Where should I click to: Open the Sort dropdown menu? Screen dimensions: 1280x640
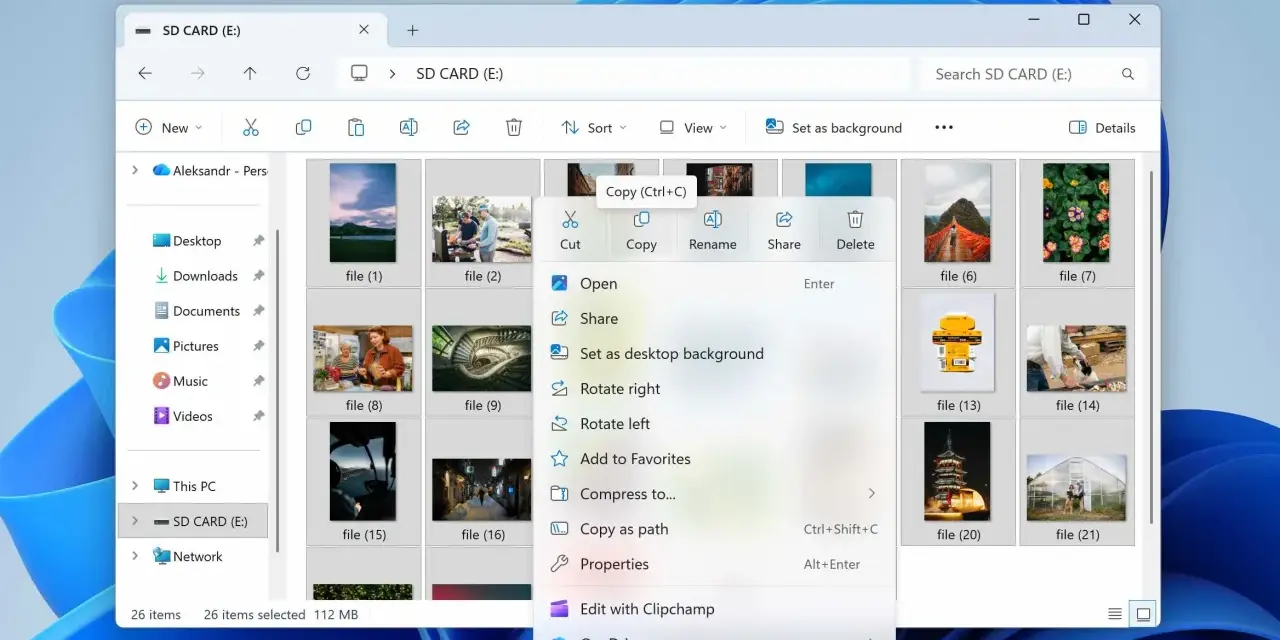tap(594, 127)
